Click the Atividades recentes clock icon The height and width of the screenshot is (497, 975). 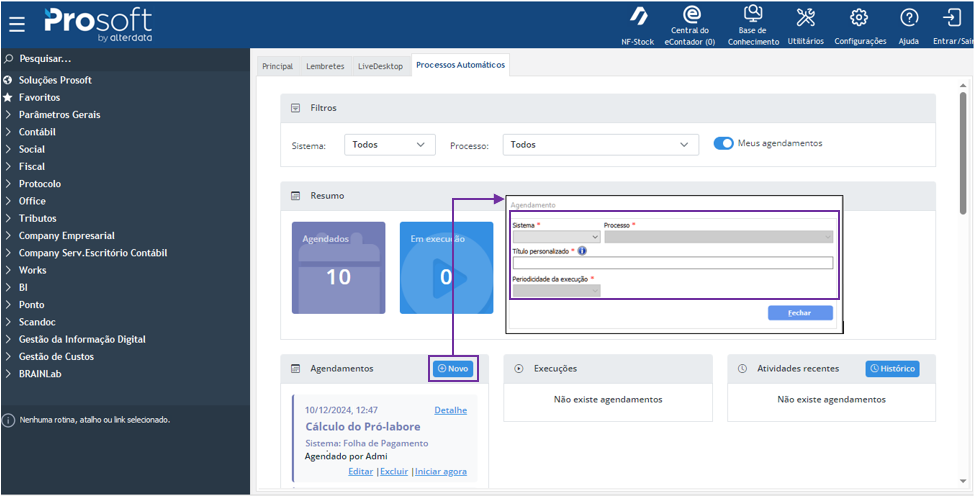pos(742,369)
